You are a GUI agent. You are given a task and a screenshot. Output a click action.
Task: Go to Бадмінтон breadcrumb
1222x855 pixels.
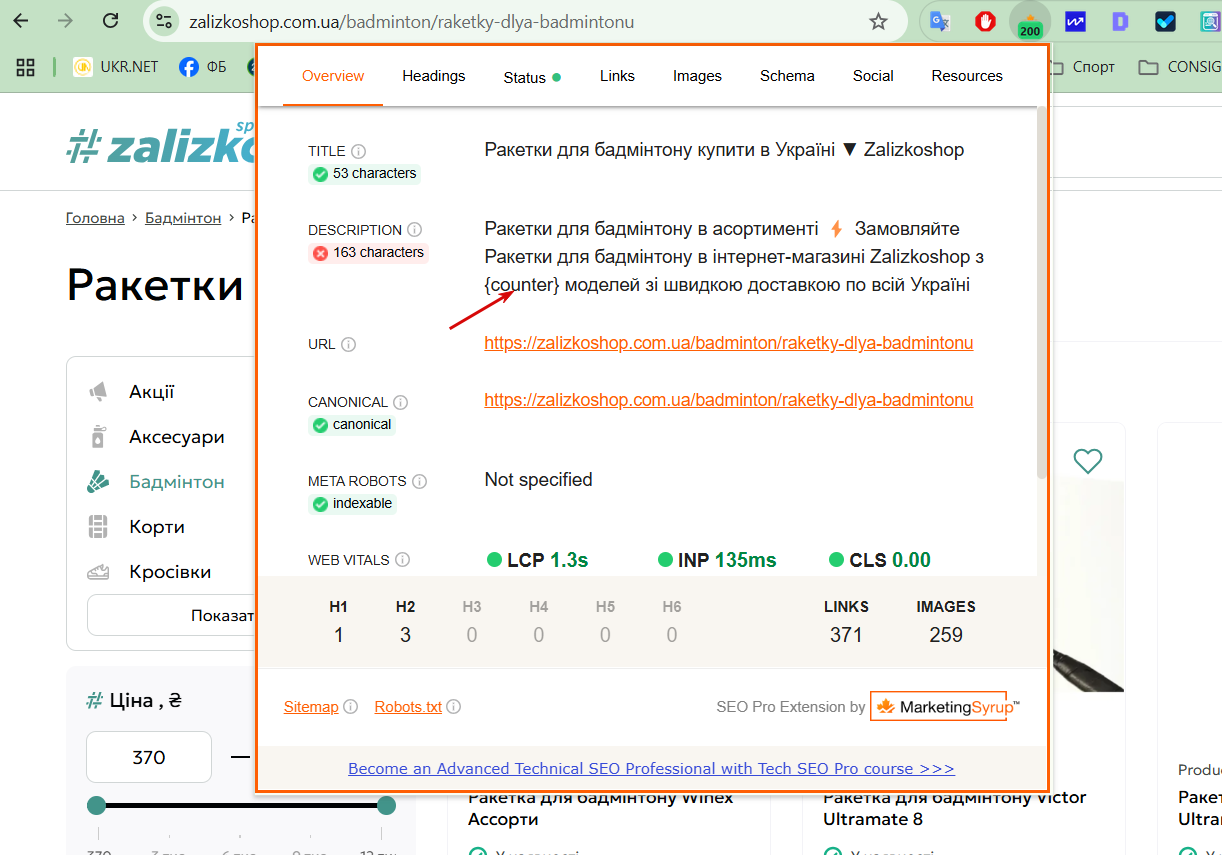[183, 218]
